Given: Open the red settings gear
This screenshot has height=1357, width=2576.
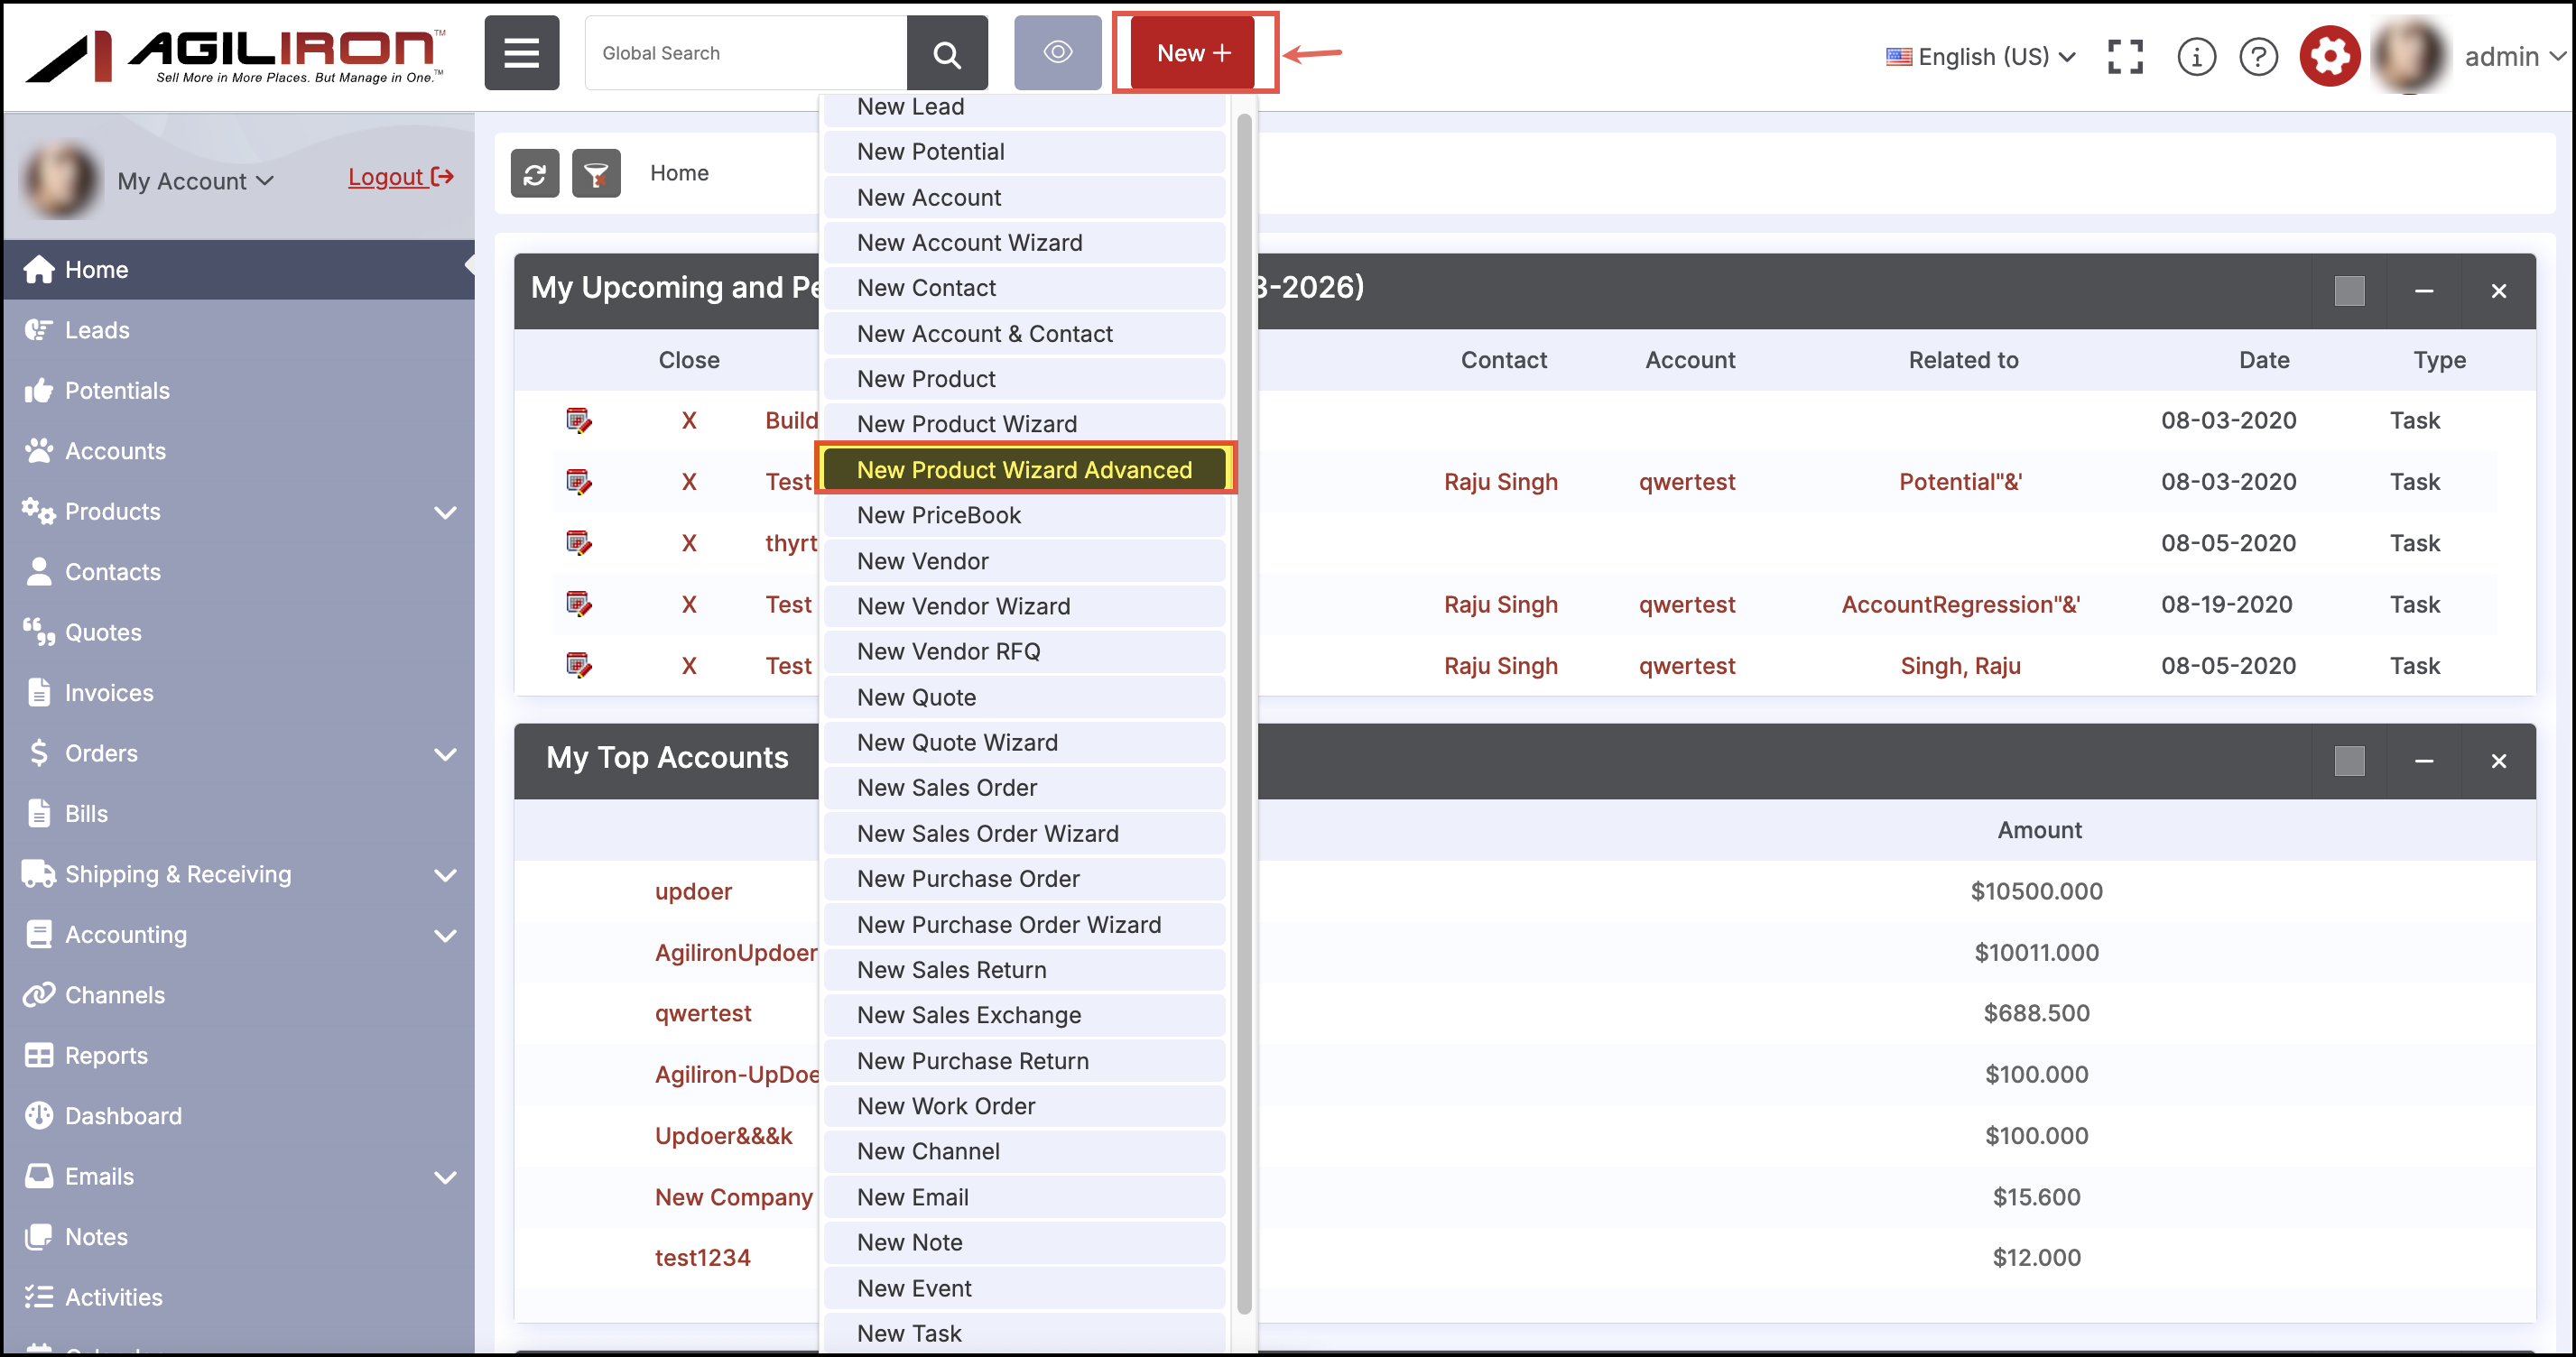Looking at the screenshot, I should coord(2329,56).
